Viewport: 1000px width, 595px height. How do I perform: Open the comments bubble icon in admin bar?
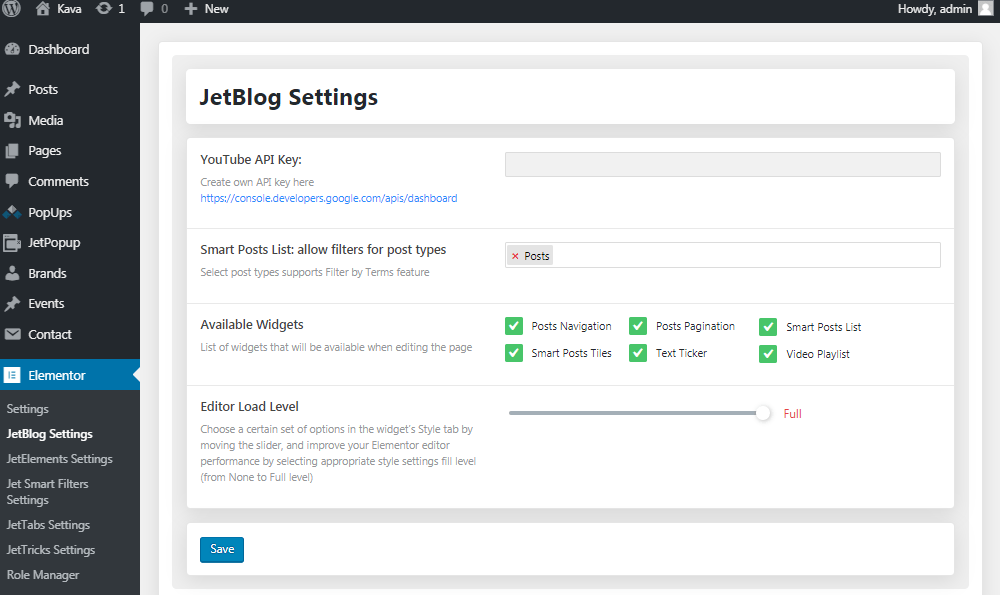click(x=147, y=9)
